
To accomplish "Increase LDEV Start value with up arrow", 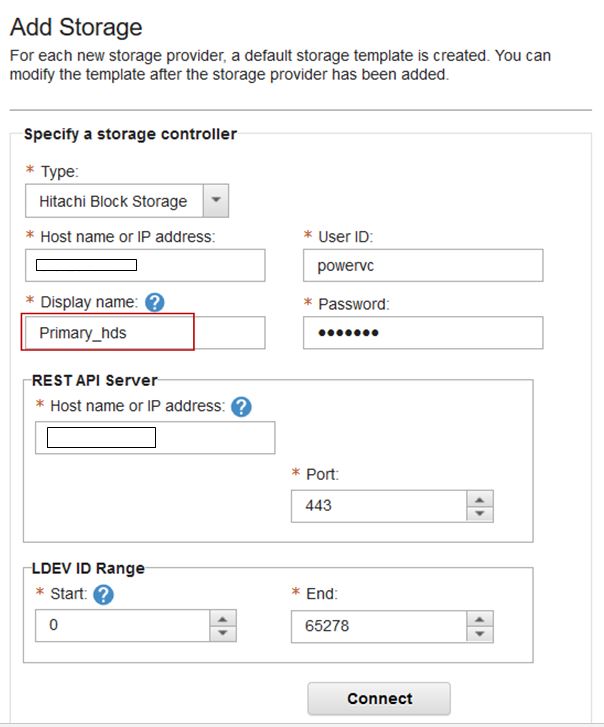I will [223, 619].
